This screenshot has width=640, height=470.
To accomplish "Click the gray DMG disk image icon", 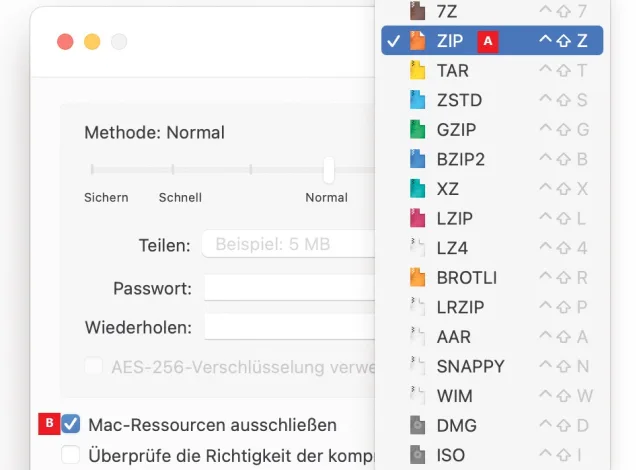I will (418, 425).
